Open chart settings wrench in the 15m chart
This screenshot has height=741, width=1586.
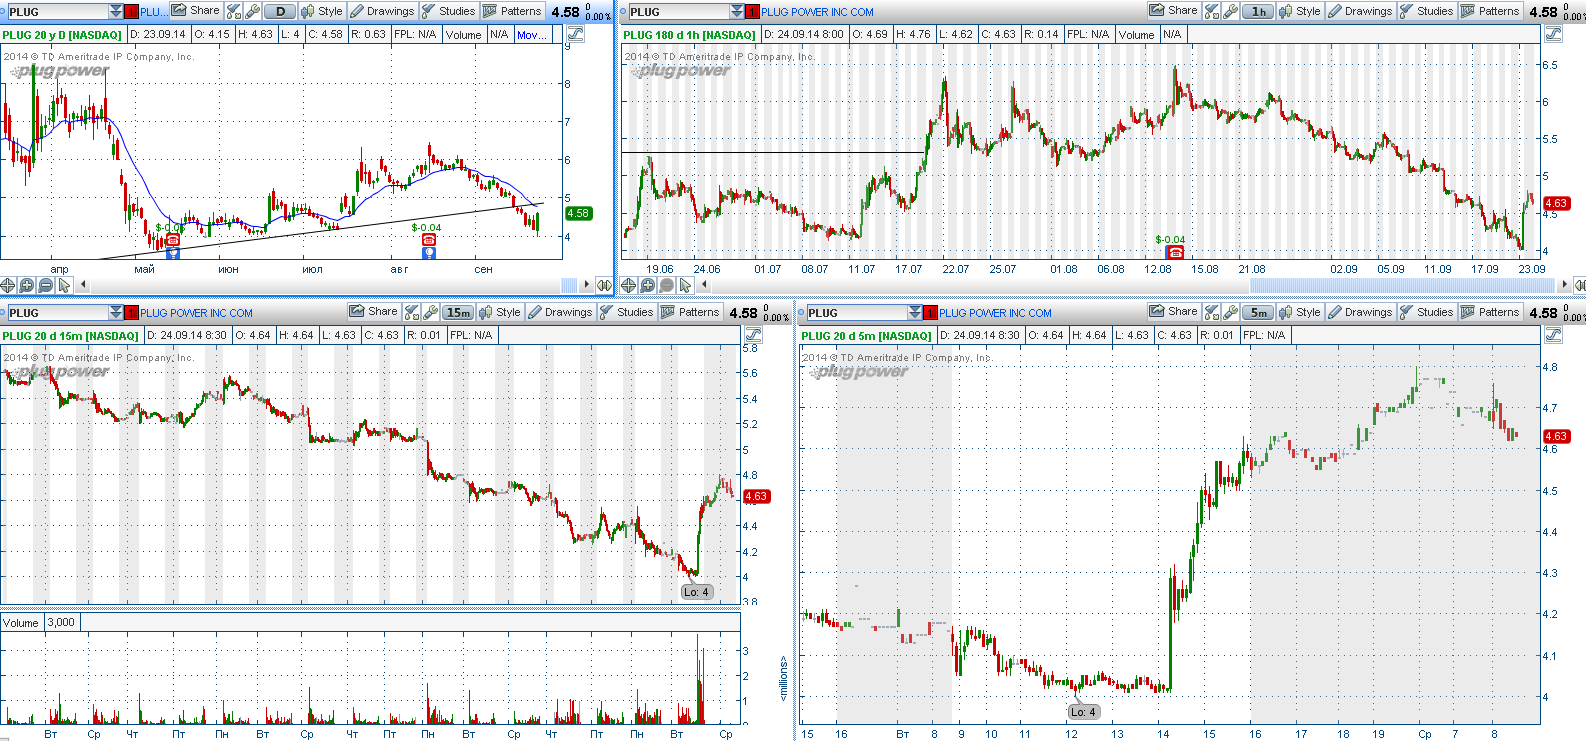430,312
